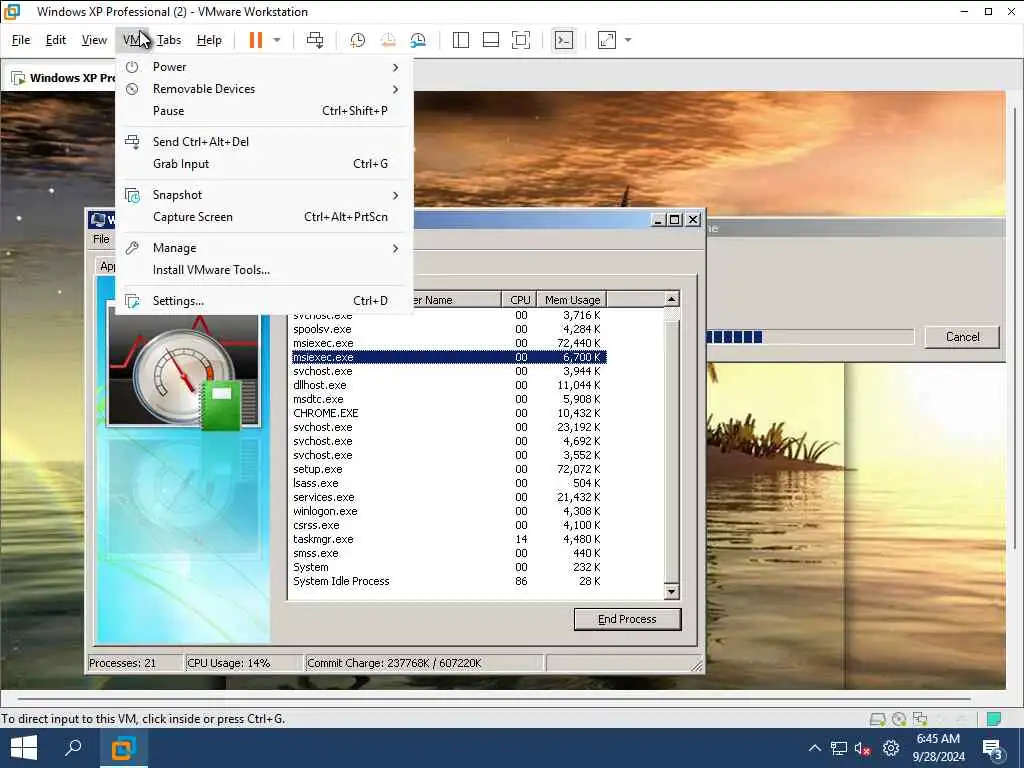Select Send Ctrl+Alt+Del menu entry
This screenshot has width=1024, height=768.
264,142
